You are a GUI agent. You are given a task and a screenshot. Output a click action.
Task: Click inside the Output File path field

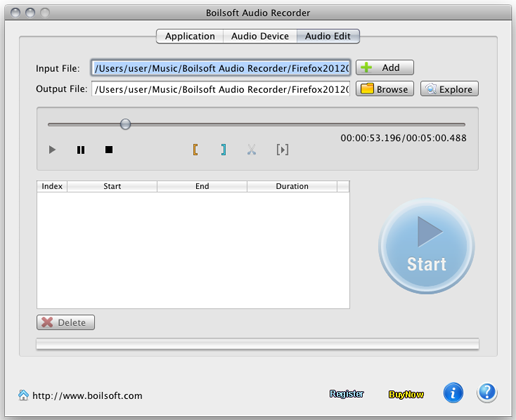[x=221, y=89]
